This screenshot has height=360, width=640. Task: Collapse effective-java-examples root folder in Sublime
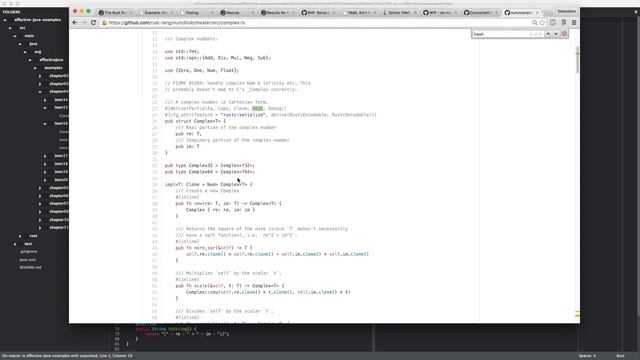(5, 20)
